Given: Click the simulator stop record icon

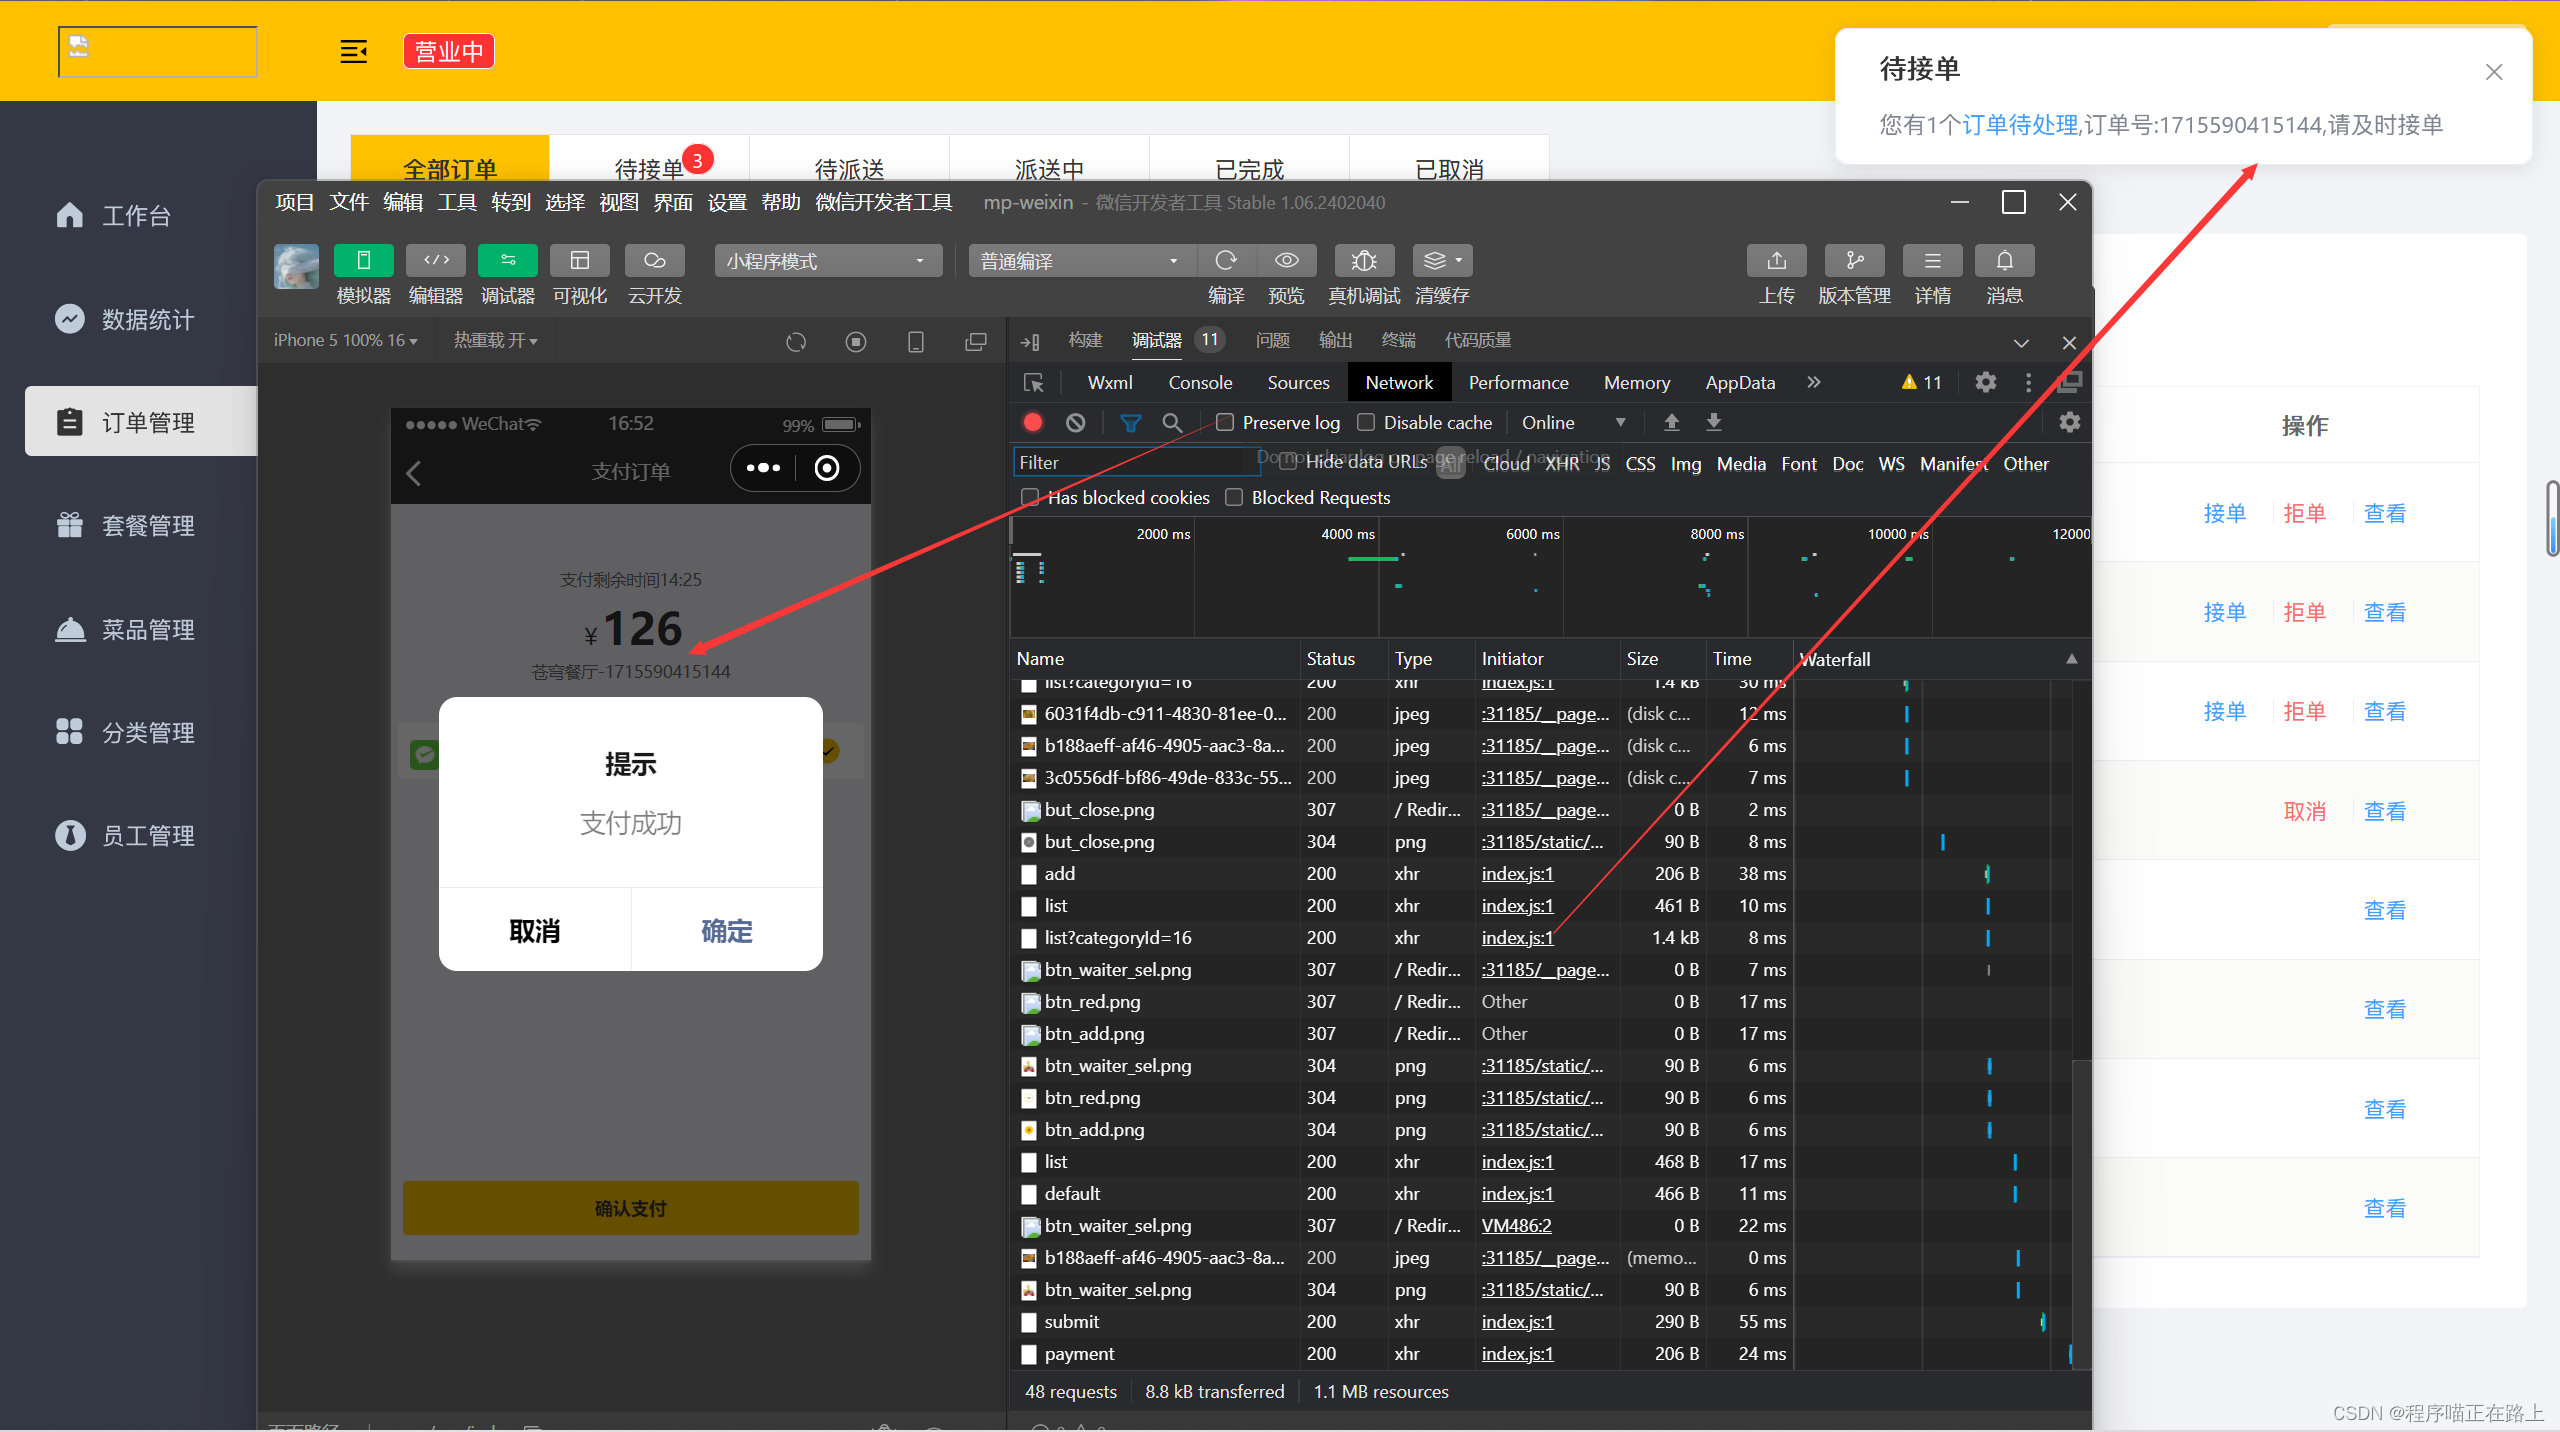Looking at the screenshot, I should (856, 342).
